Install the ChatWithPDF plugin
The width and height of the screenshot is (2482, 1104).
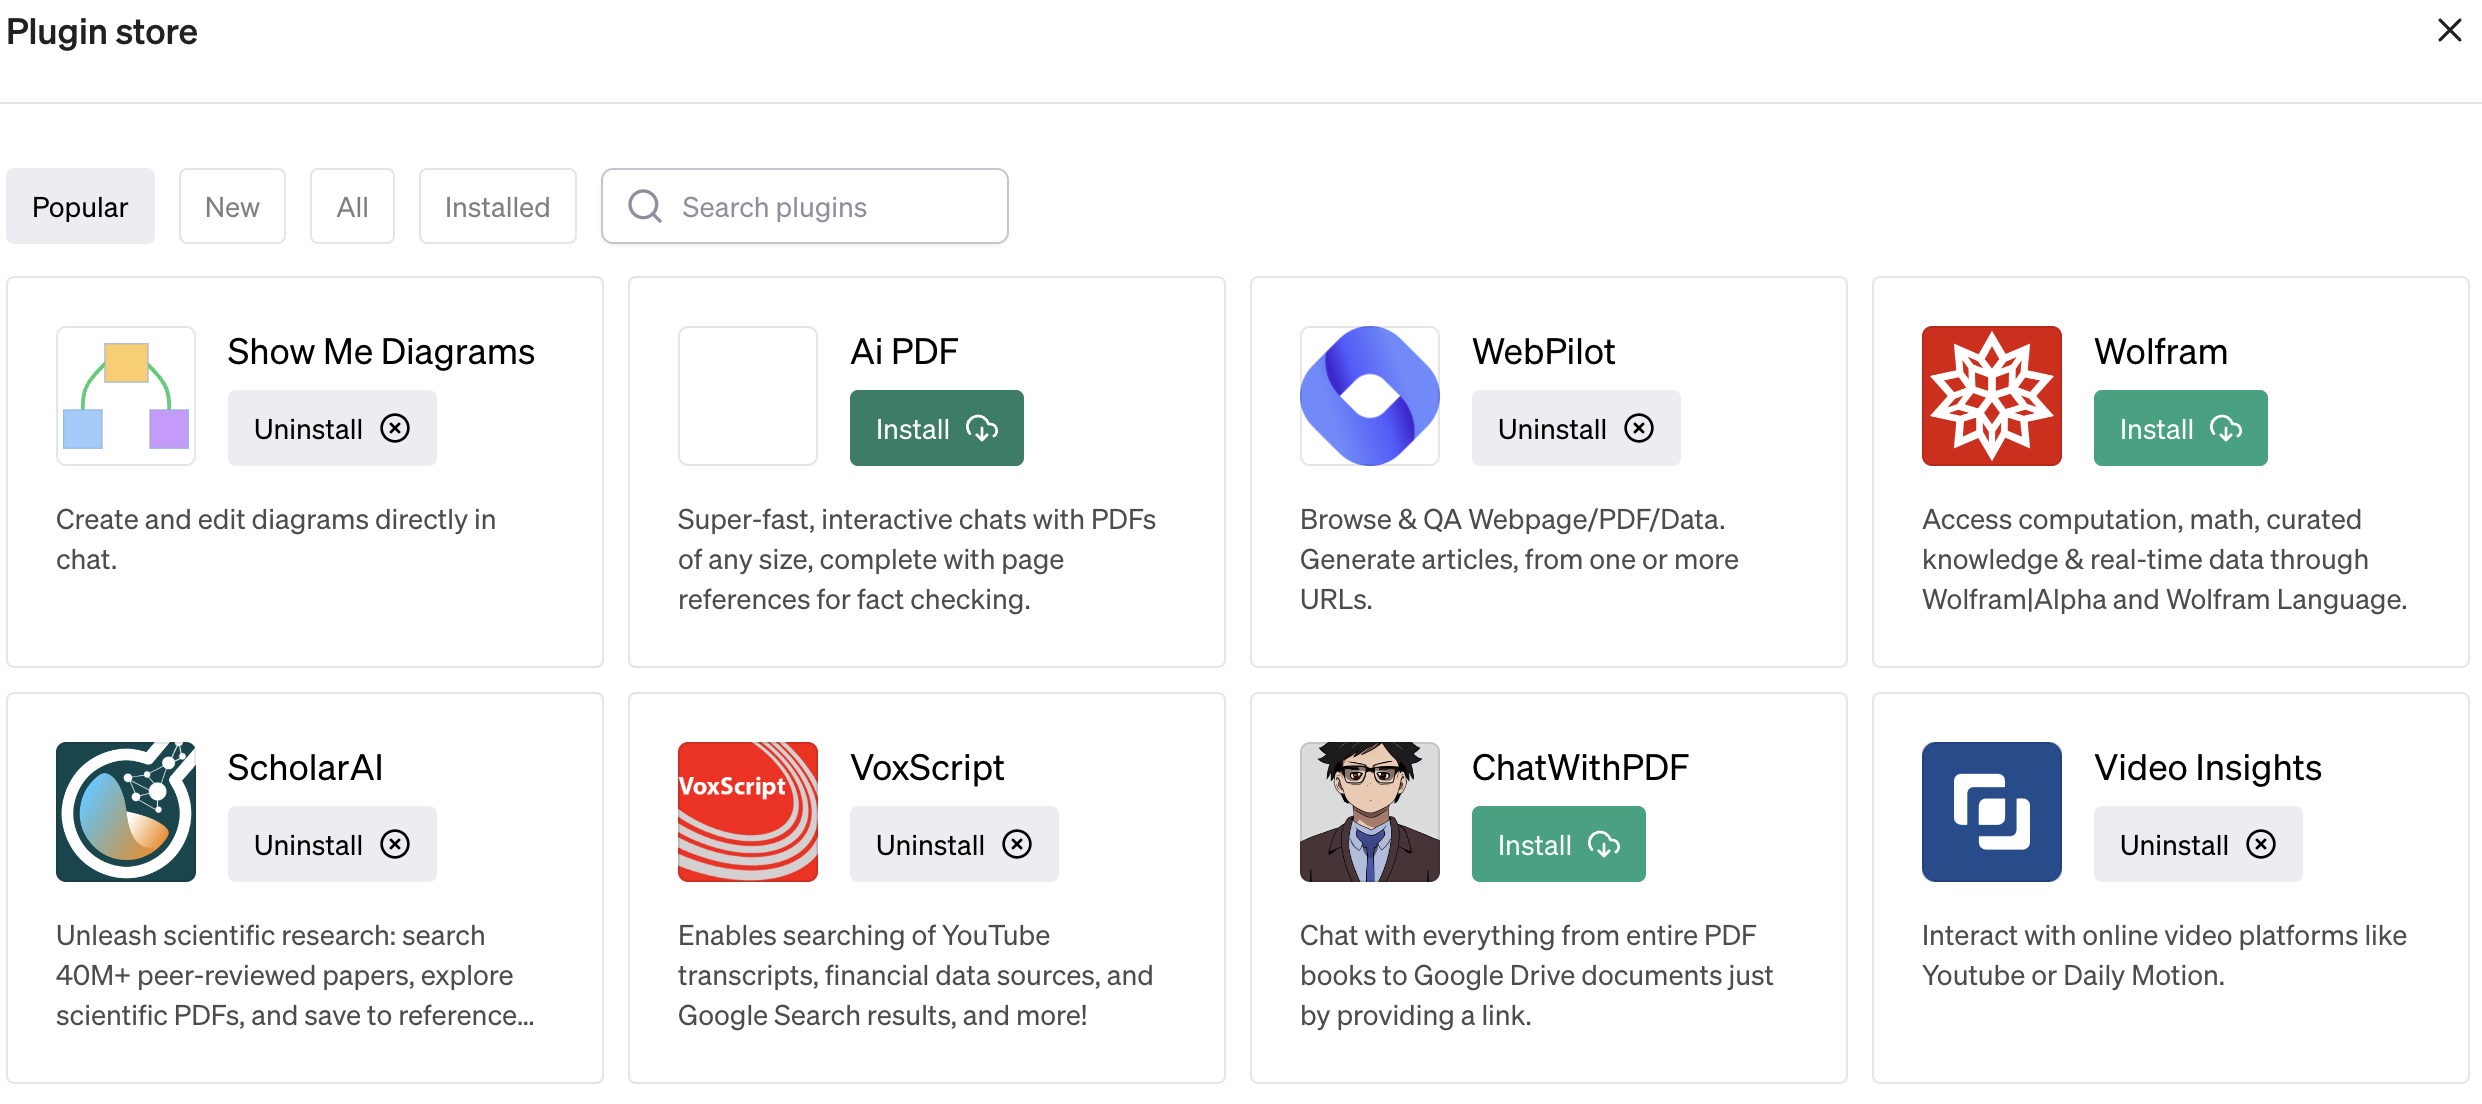tap(1558, 844)
